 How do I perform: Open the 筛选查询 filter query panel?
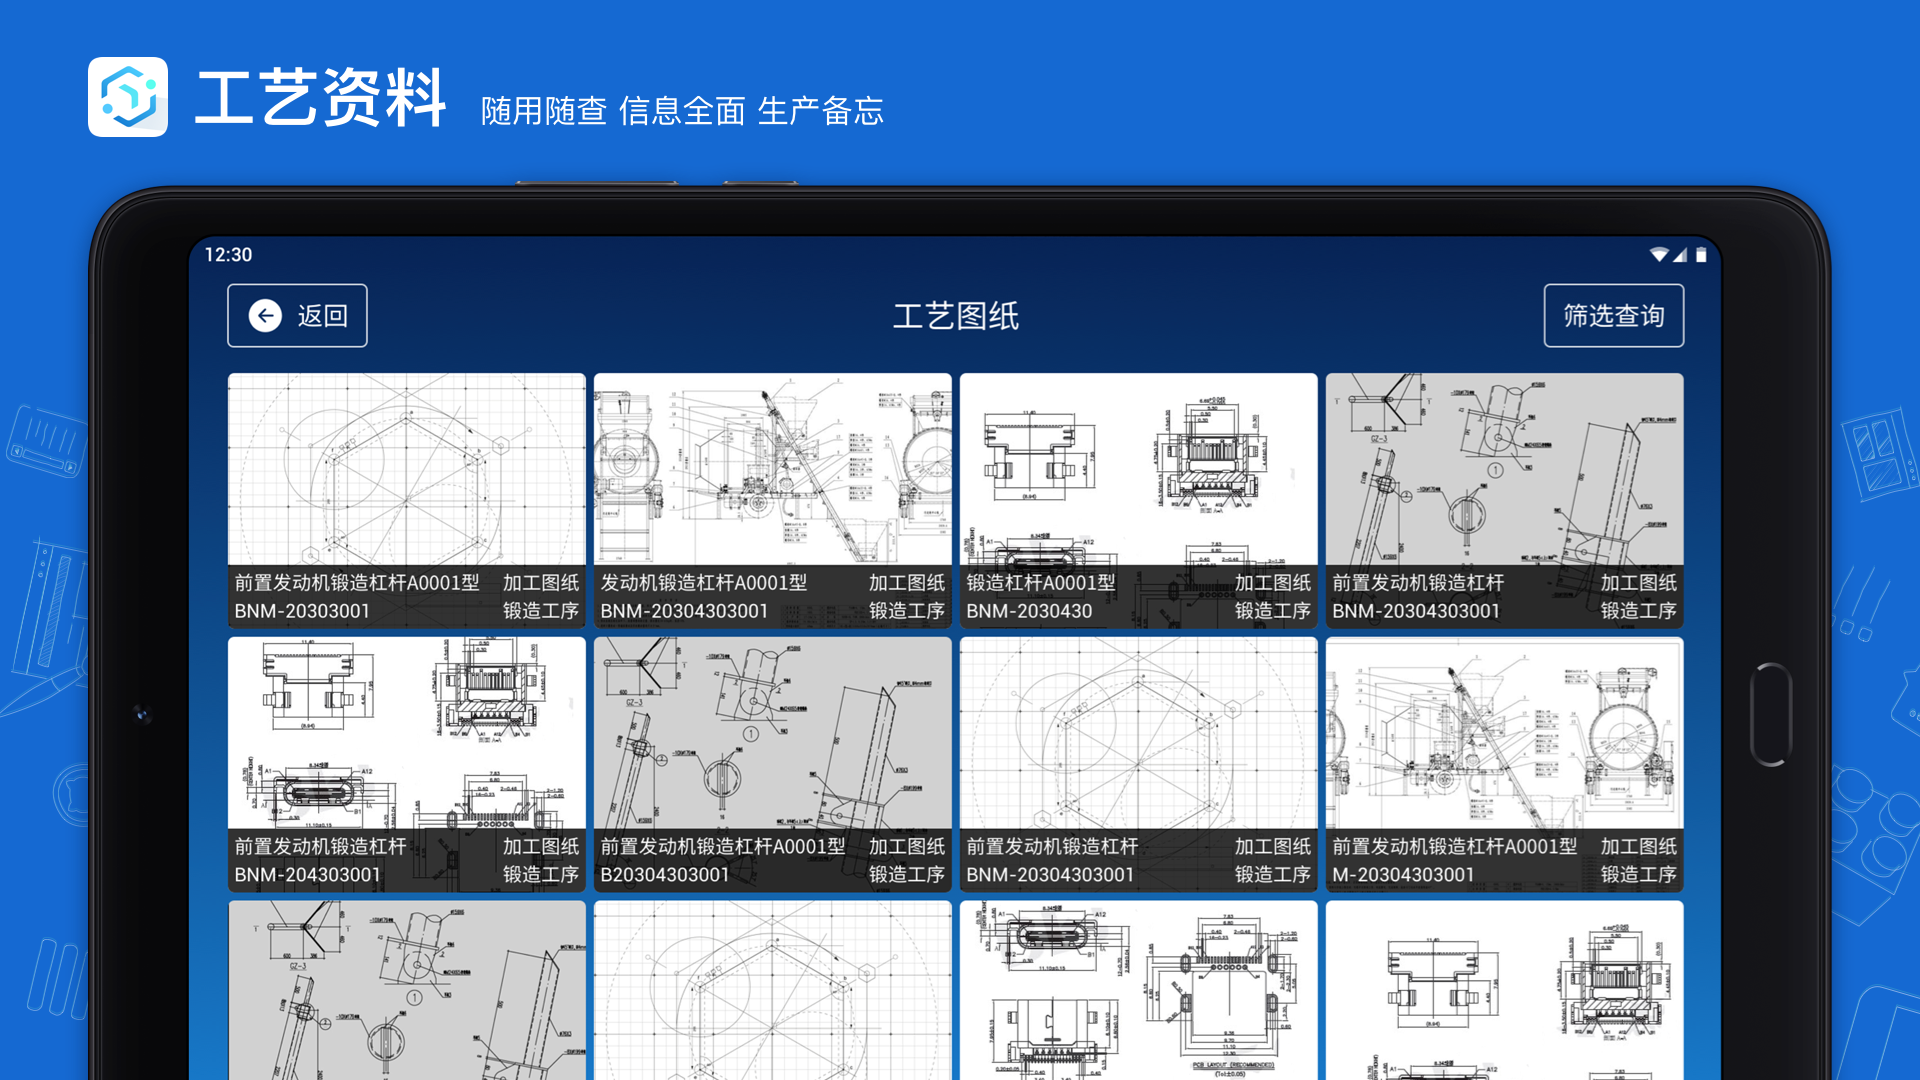(1614, 315)
